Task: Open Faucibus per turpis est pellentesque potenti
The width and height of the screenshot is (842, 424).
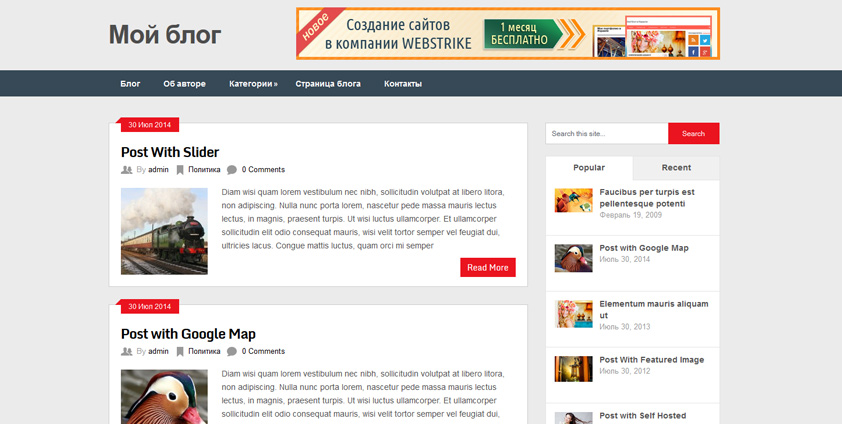Action: (x=647, y=198)
